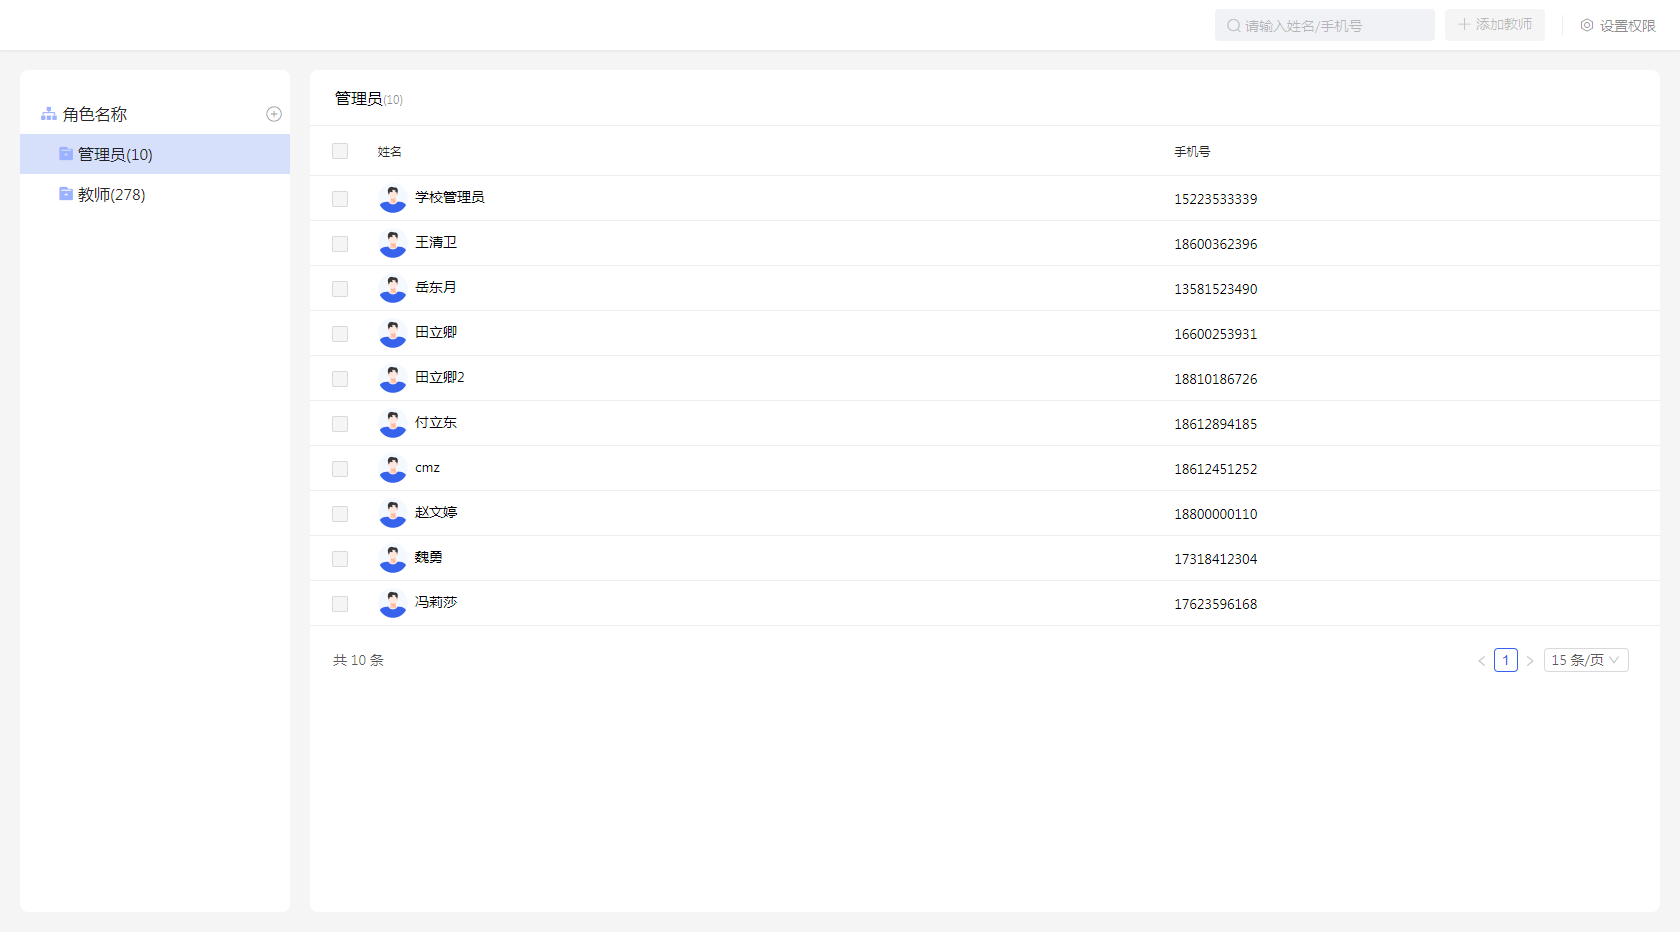1680x932 pixels.
Task: Tick the checkbox for 冯莉莎
Action: 340,604
